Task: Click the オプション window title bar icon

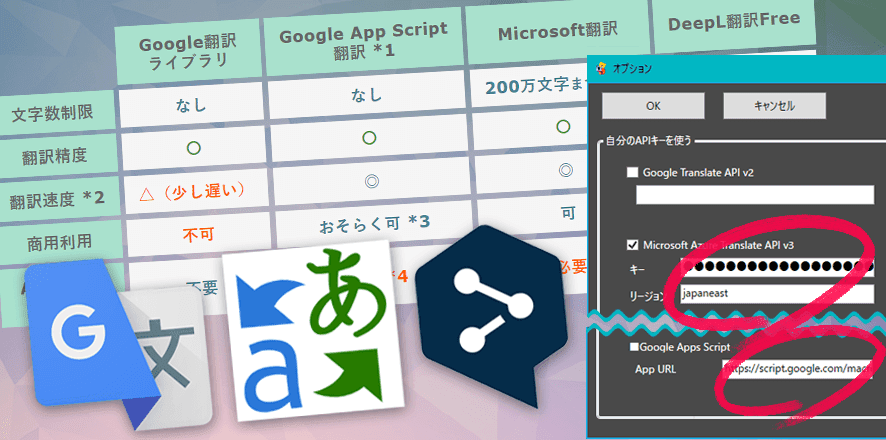Action: tap(601, 69)
